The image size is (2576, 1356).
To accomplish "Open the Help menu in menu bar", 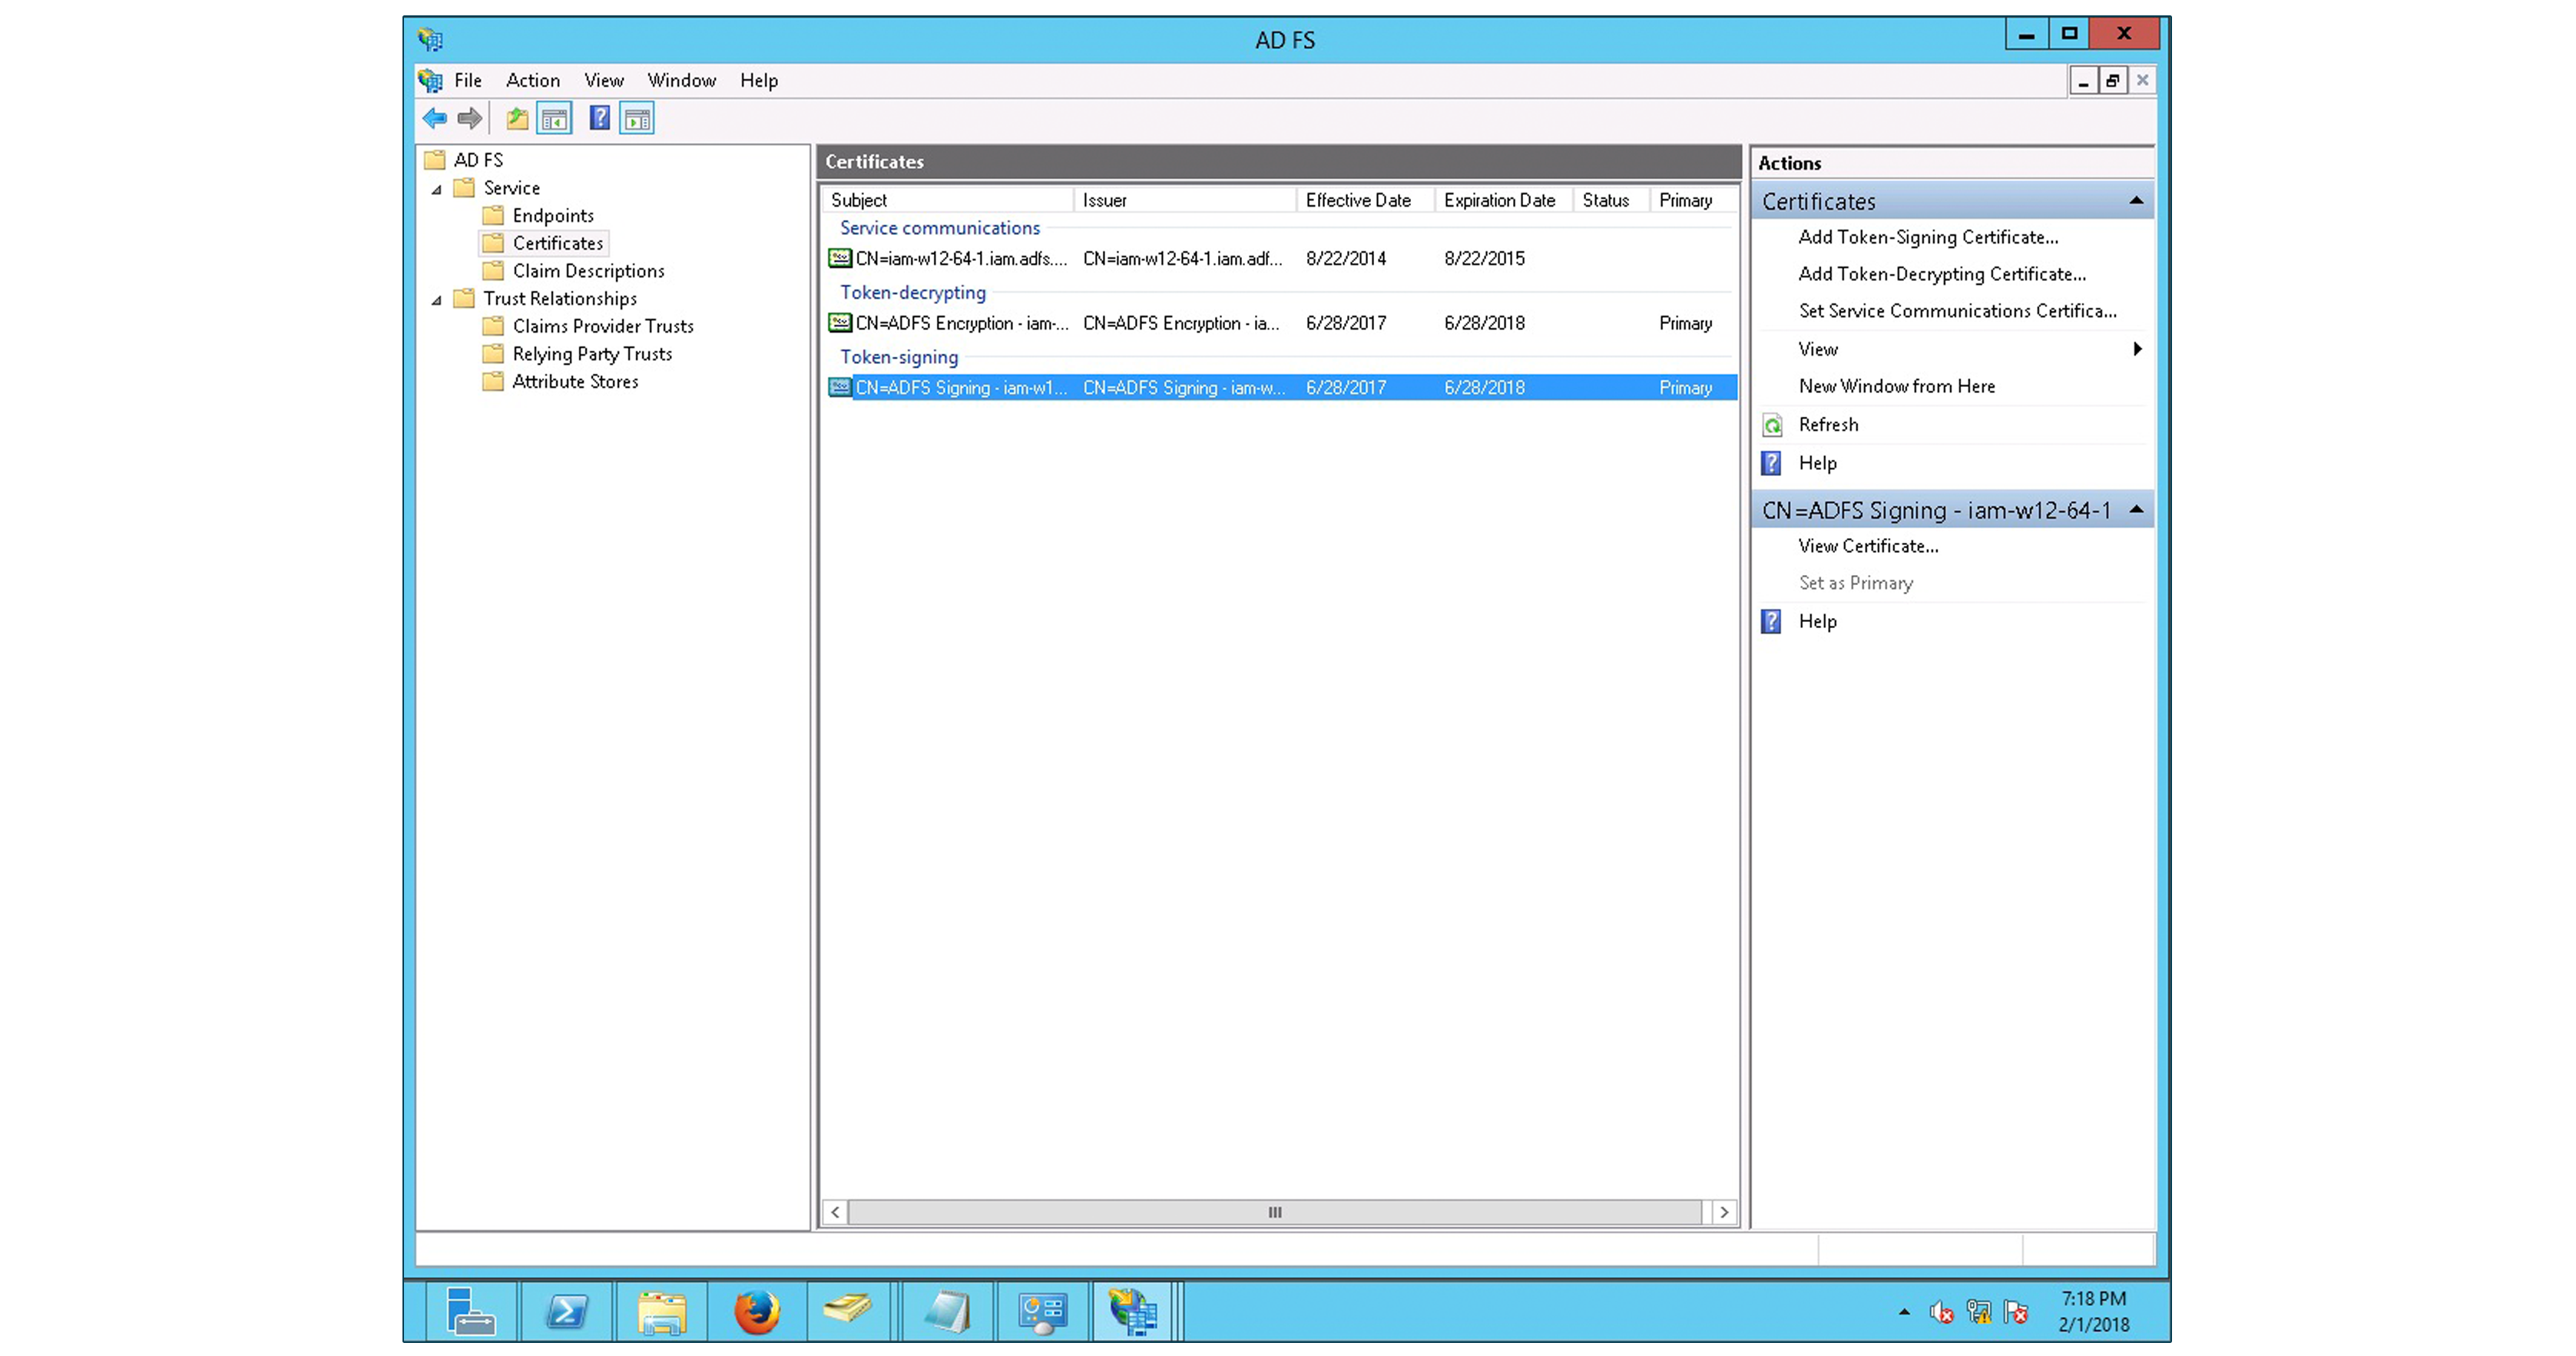I will pyautogui.click(x=759, y=80).
